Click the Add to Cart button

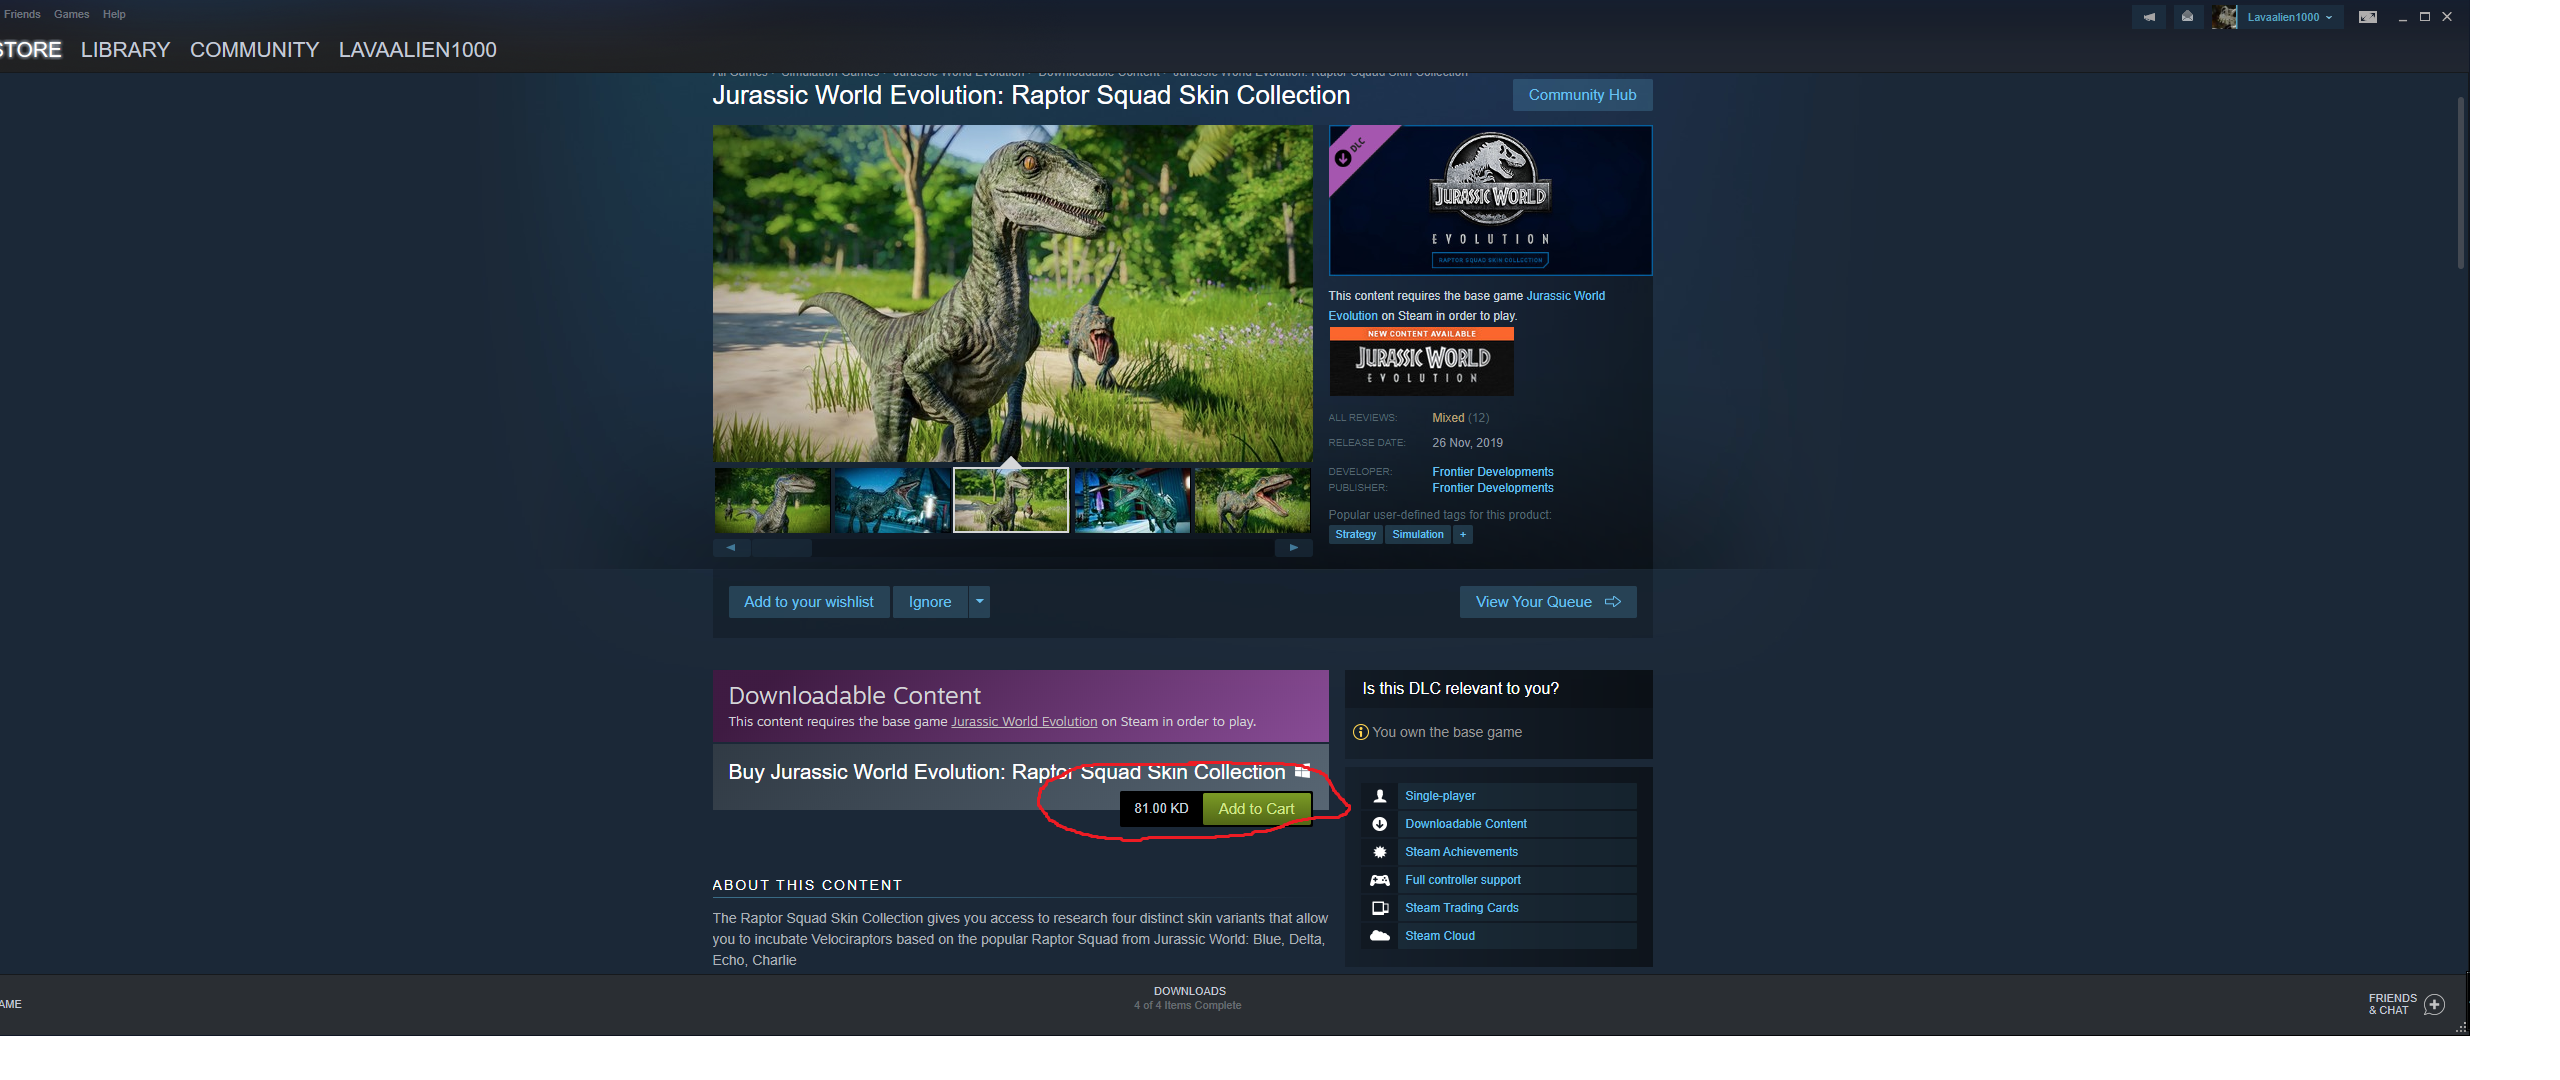coord(1256,809)
